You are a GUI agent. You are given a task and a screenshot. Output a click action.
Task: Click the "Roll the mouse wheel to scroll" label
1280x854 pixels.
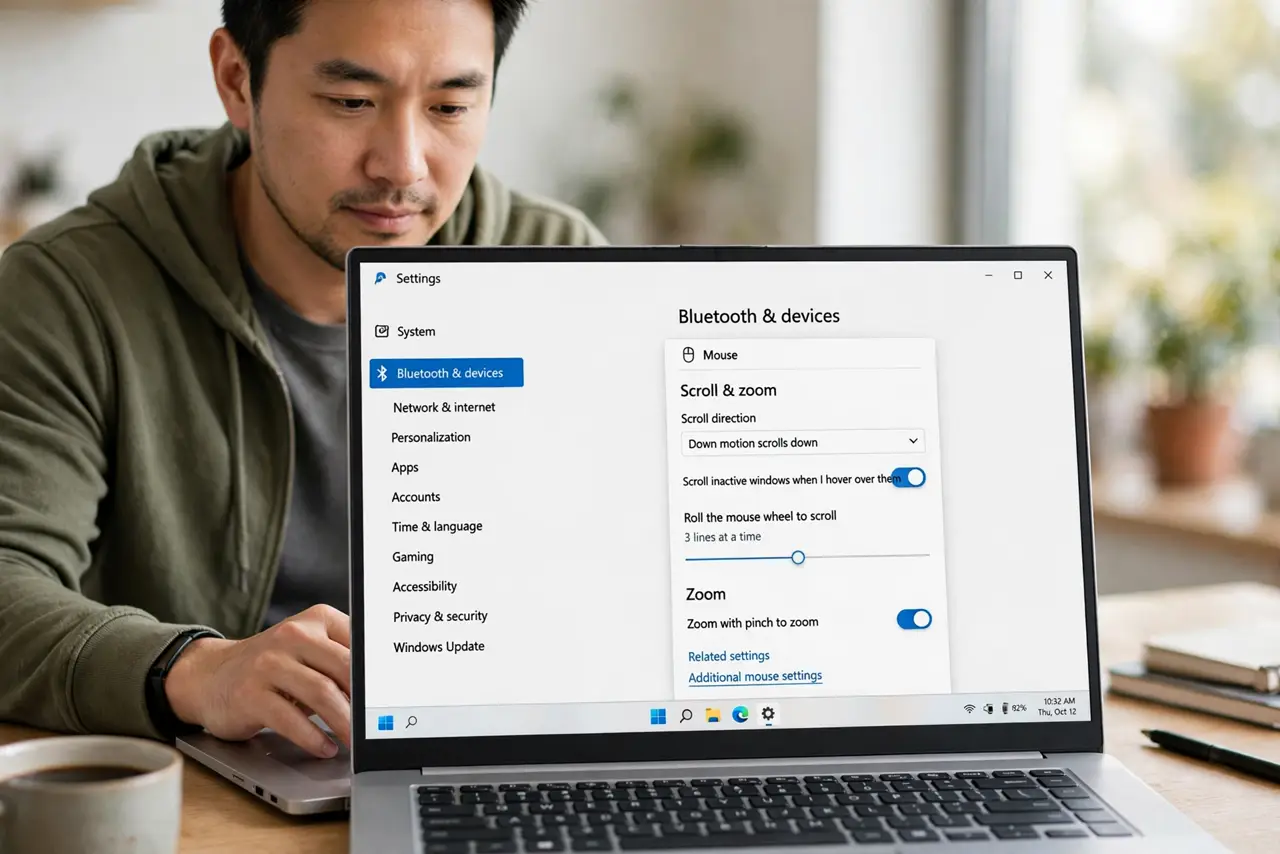coord(760,516)
